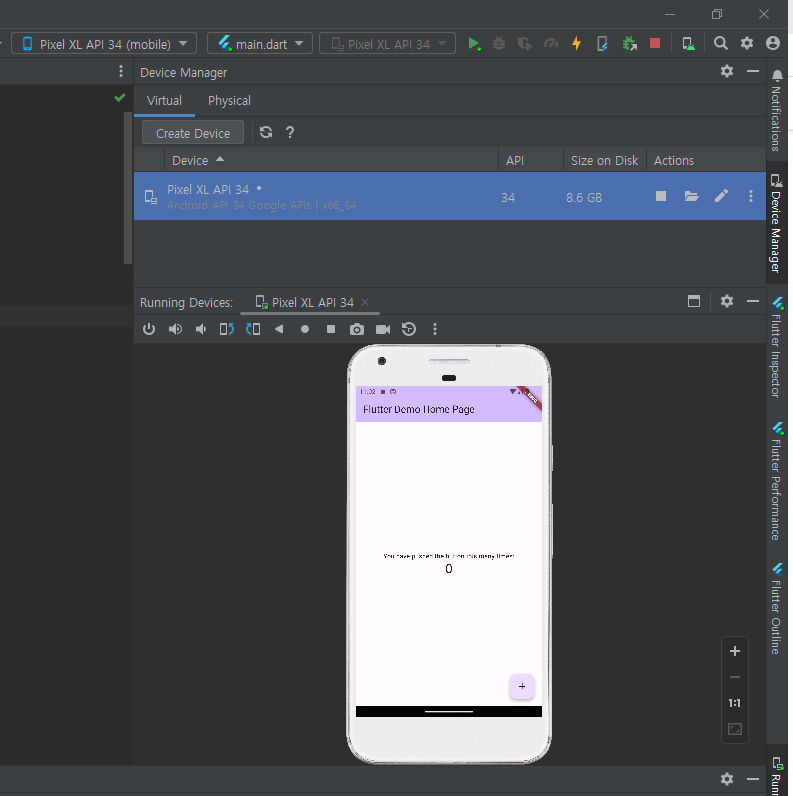
Task: Open Search Everywhere magnifier
Action: 720,44
